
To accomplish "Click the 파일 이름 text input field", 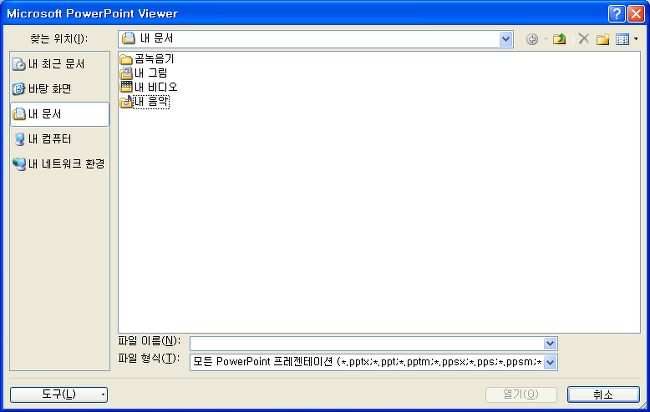I will pyautogui.click(x=367, y=344).
